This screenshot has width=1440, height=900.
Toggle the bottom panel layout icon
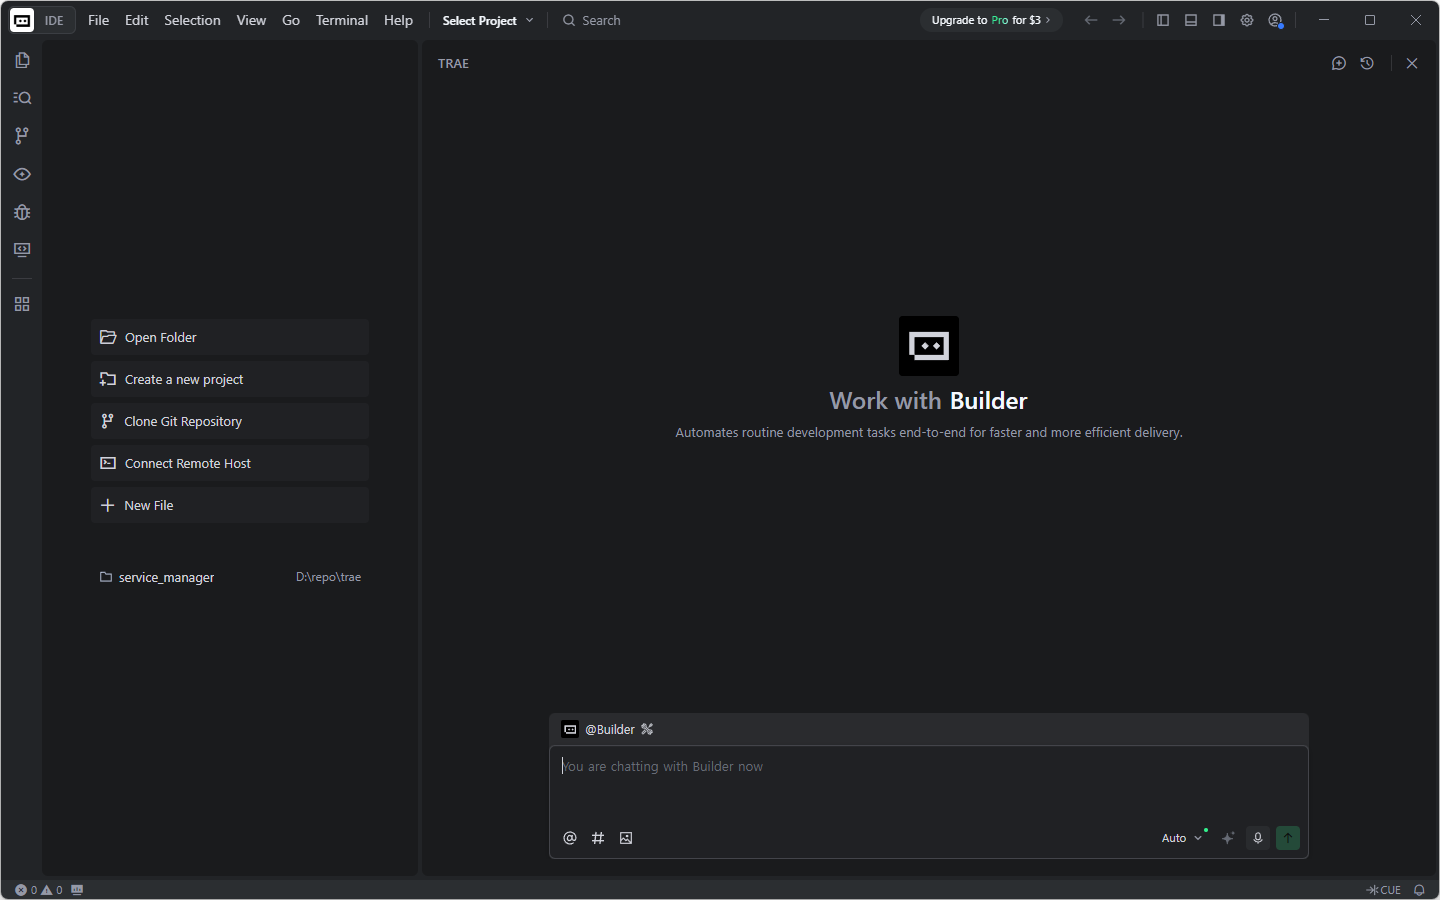[1191, 20]
